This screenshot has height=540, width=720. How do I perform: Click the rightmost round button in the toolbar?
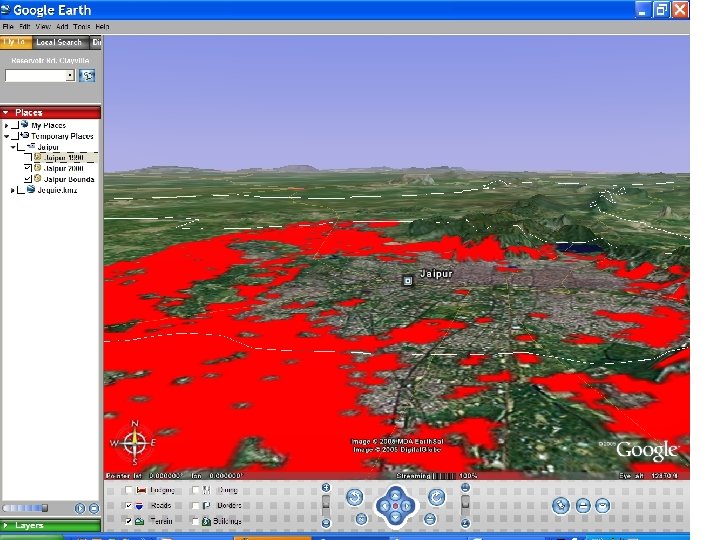(x=603, y=506)
